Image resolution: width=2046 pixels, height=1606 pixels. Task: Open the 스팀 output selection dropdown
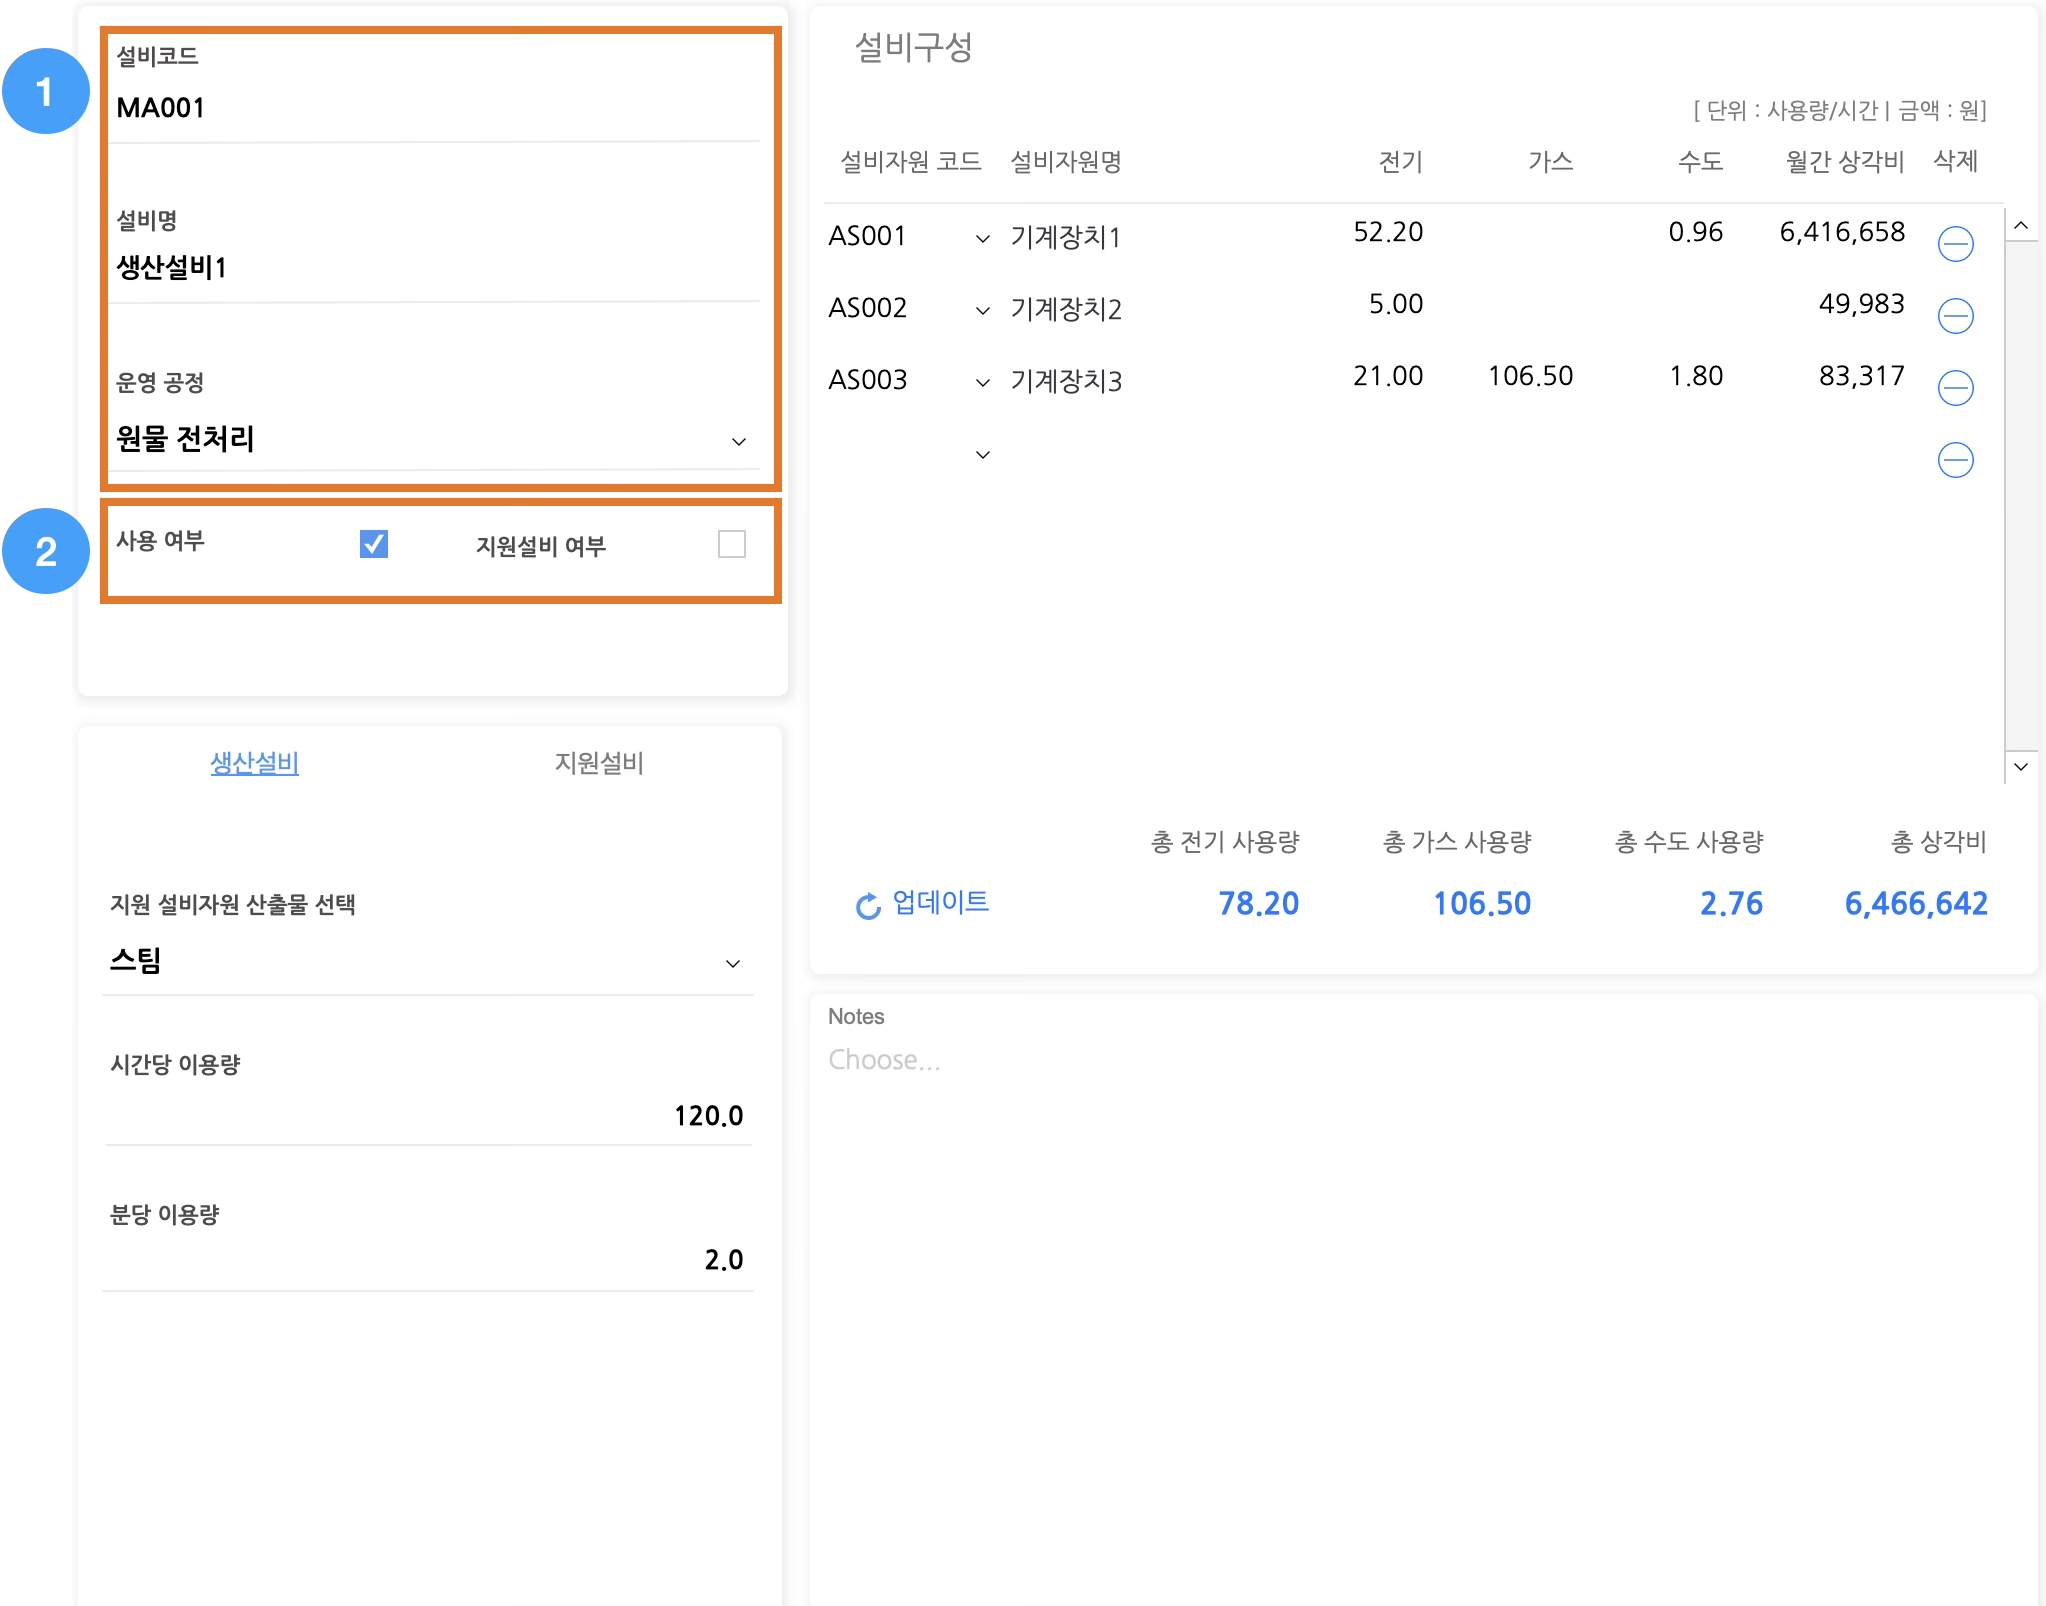click(732, 963)
